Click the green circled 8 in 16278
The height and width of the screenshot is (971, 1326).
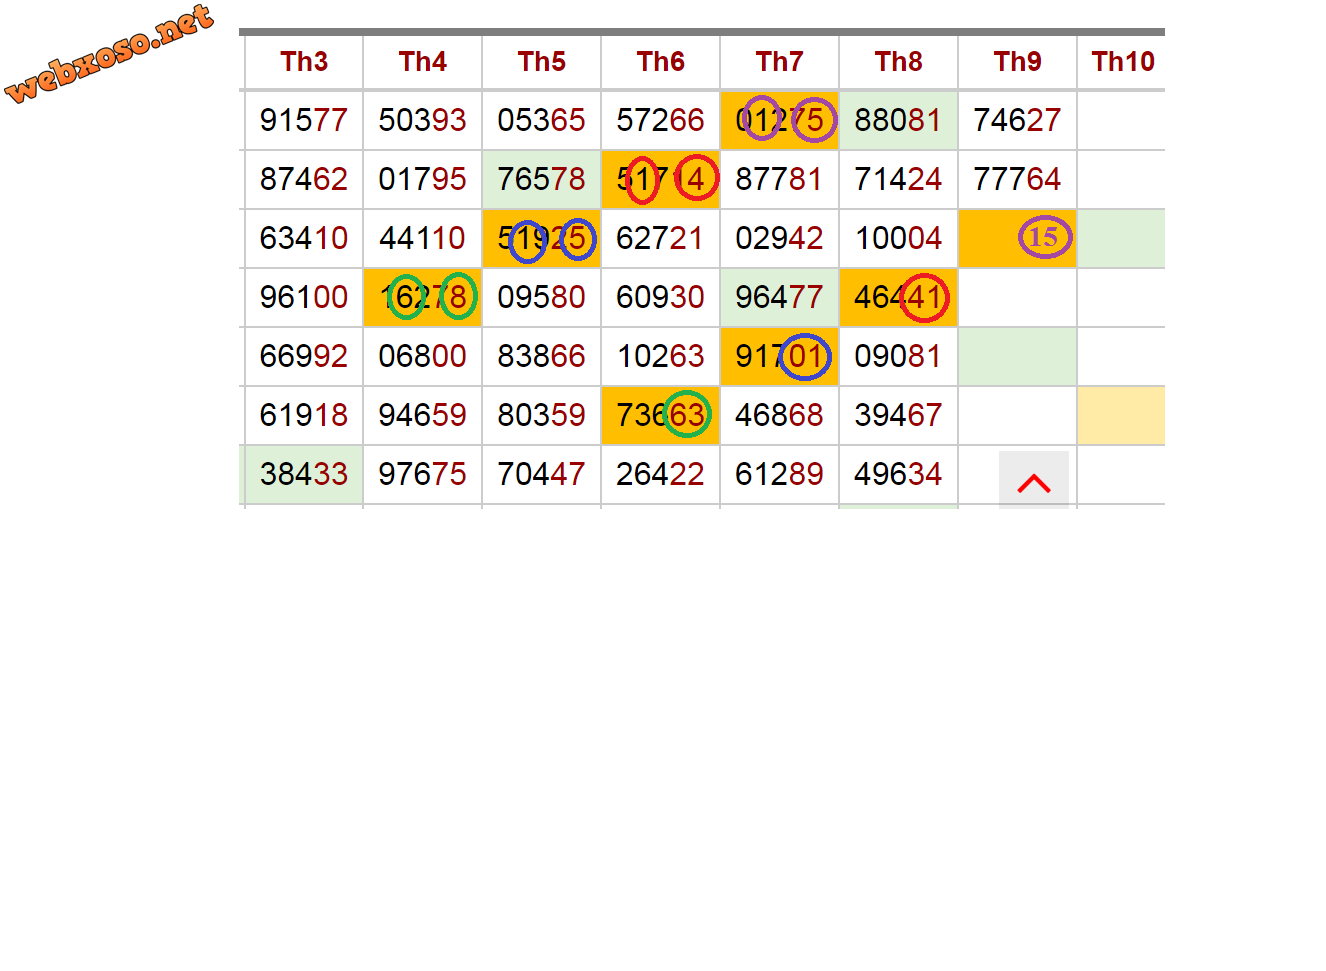click(x=458, y=296)
